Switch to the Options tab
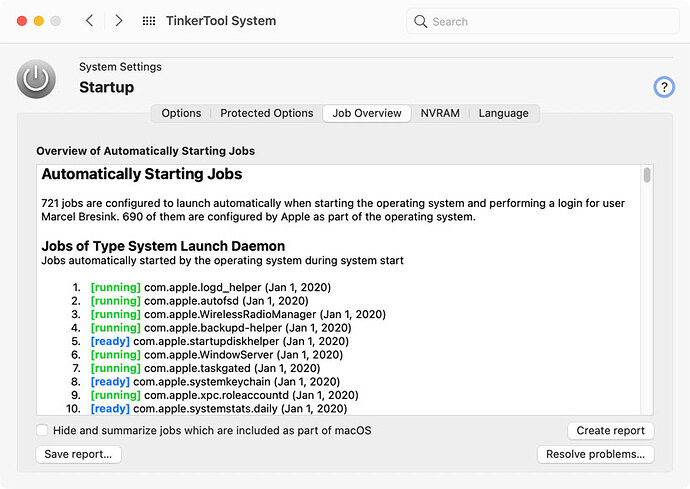The width and height of the screenshot is (690, 489). click(x=181, y=114)
